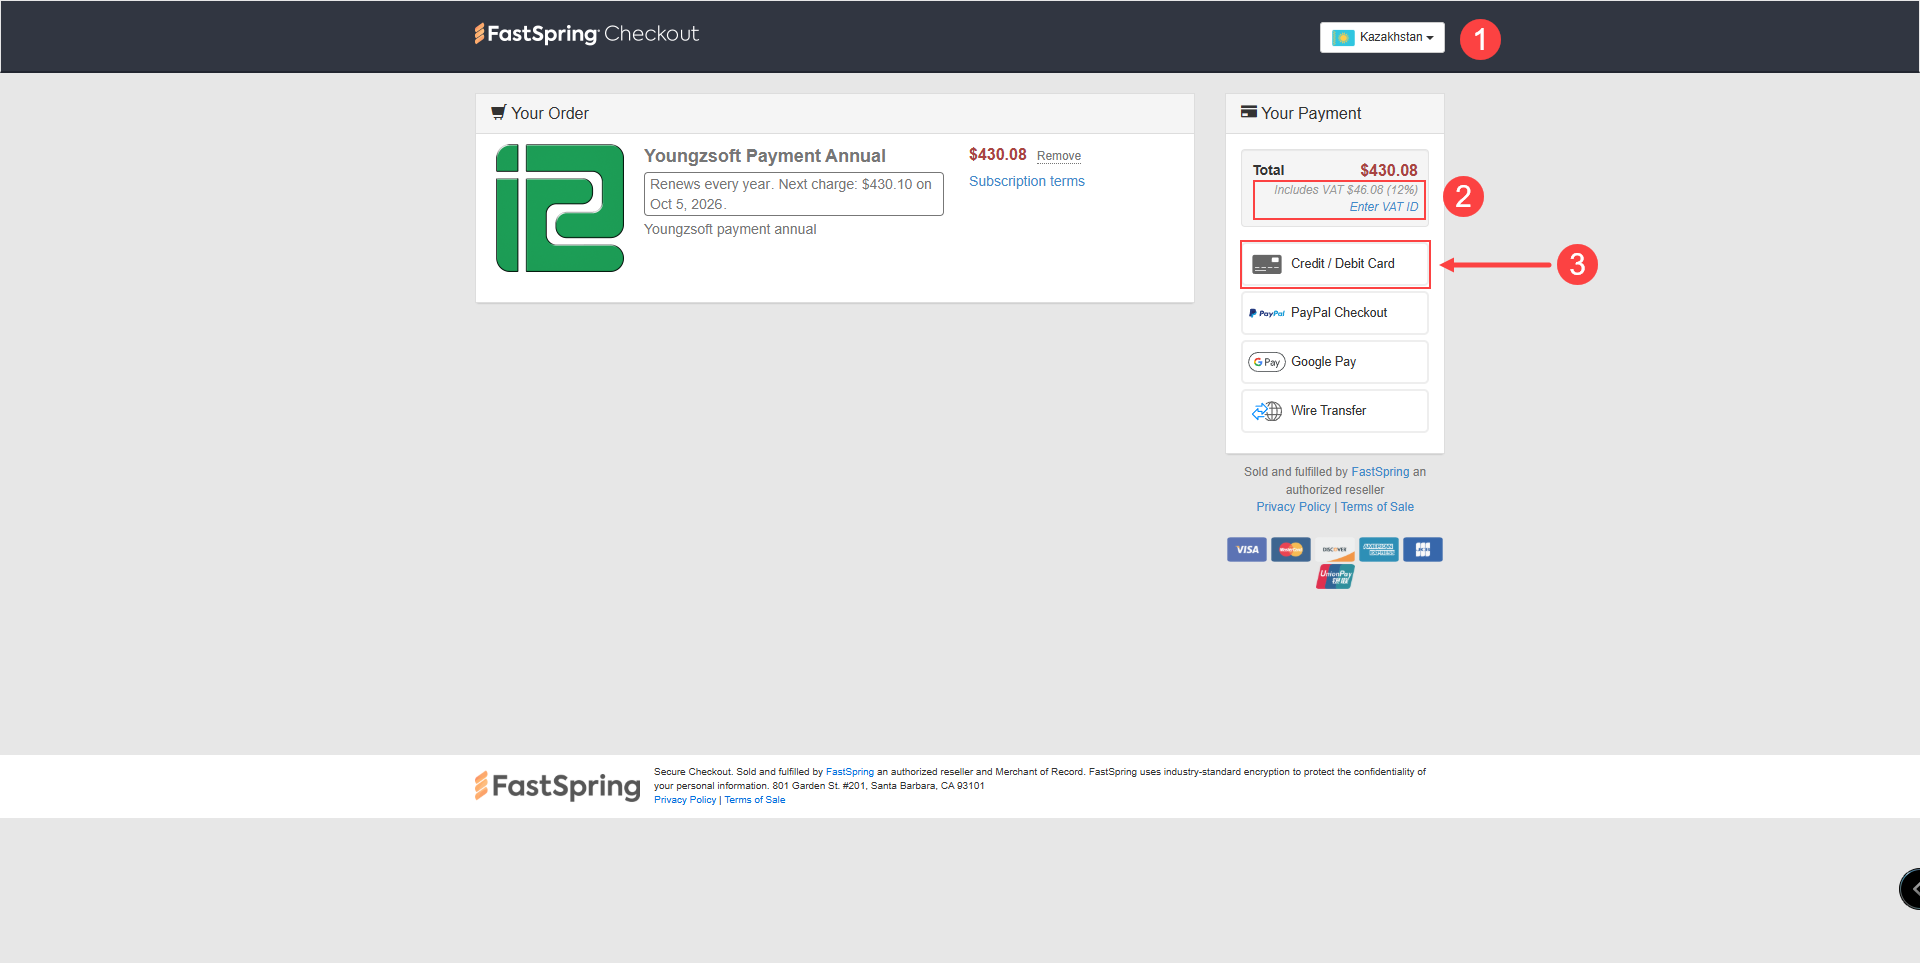Viewport: 1920px width, 963px height.
Task: Remove Youngzsoft Payment Annual from the order
Action: [1058, 156]
